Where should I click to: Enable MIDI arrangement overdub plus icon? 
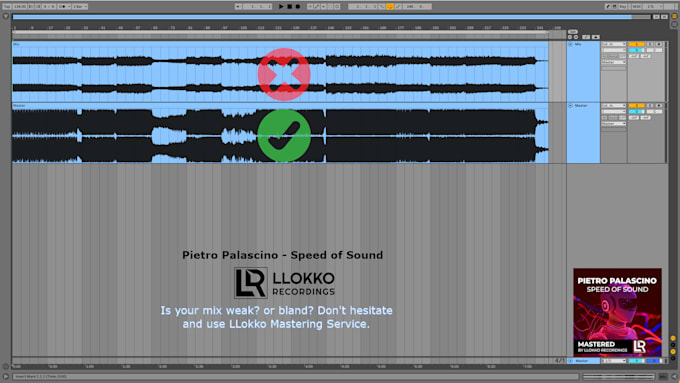pos(310,7)
